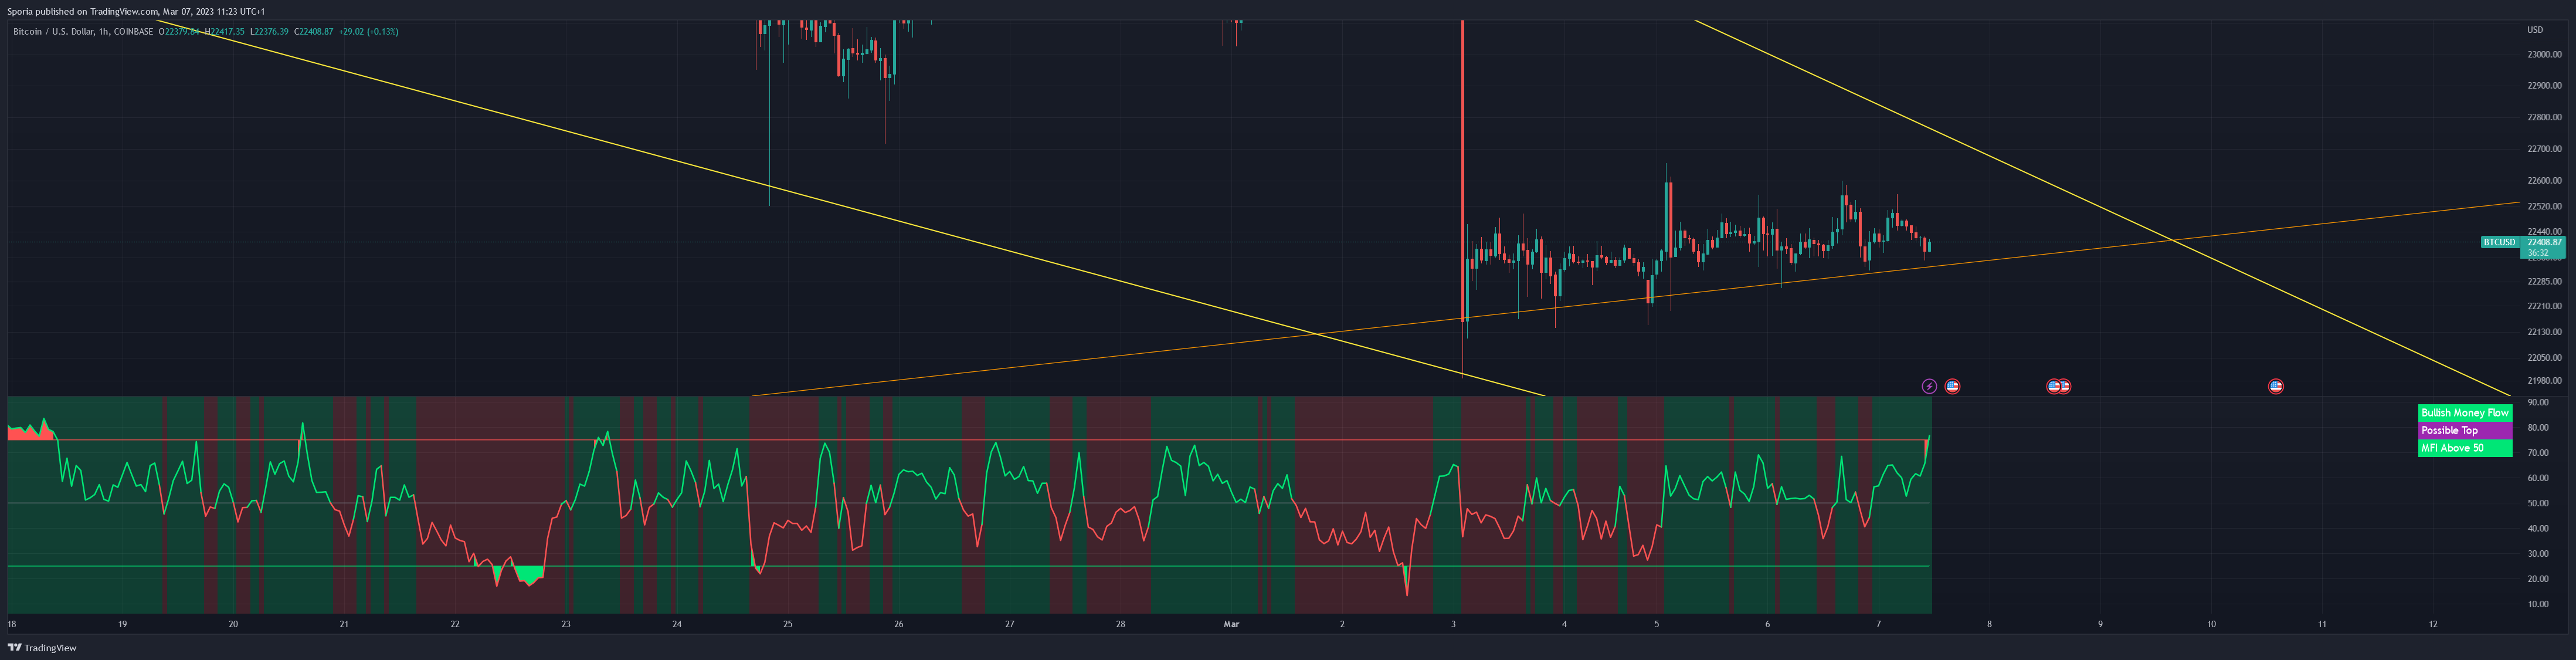
Task: Click date 18 on the time axis
Action: click(12, 625)
